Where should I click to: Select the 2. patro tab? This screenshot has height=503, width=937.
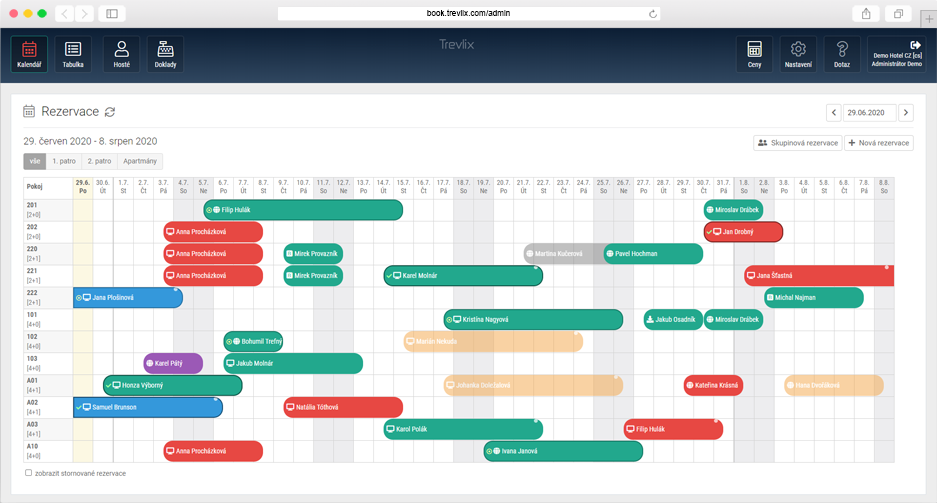tap(99, 161)
